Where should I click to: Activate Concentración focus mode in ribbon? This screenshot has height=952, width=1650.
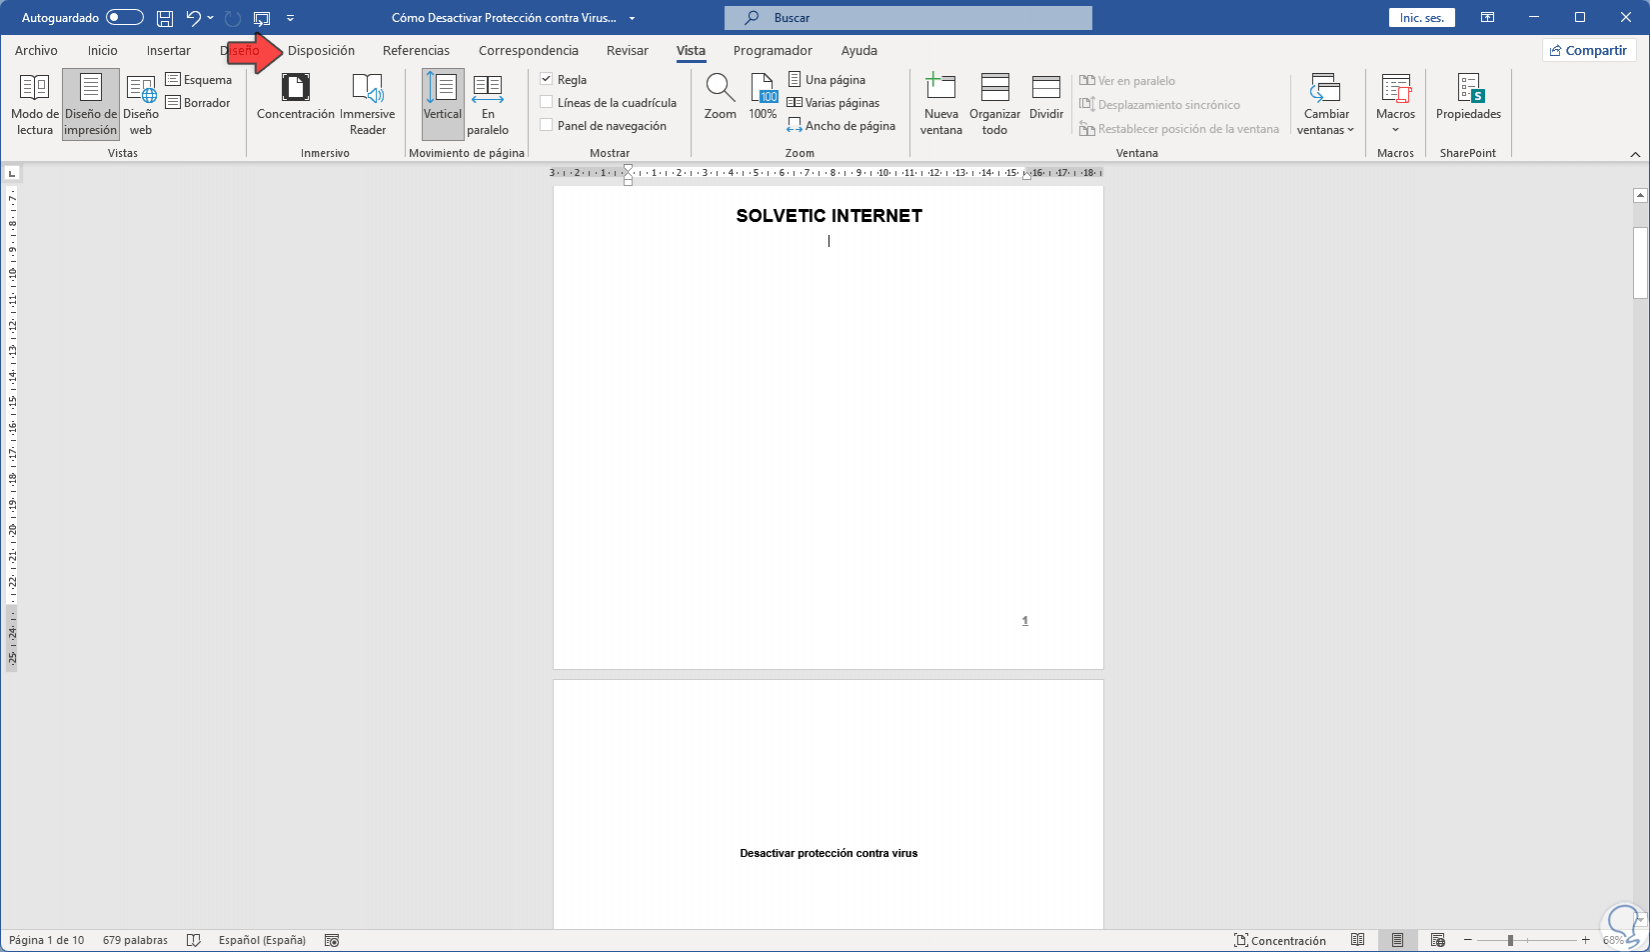[x=295, y=97]
